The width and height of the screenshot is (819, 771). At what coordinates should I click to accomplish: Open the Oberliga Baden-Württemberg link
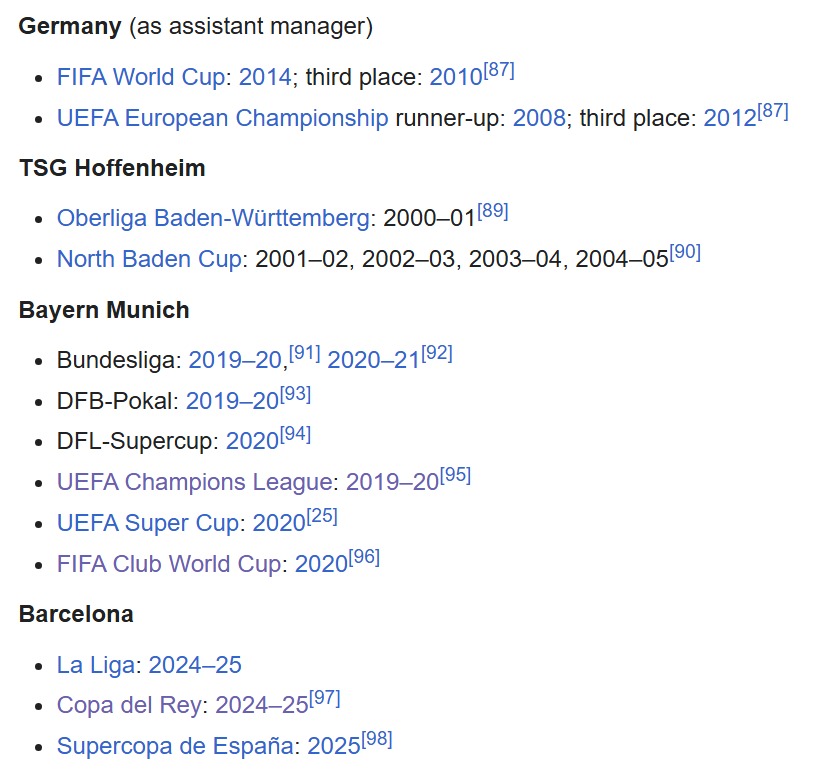pyautogui.click(x=213, y=218)
